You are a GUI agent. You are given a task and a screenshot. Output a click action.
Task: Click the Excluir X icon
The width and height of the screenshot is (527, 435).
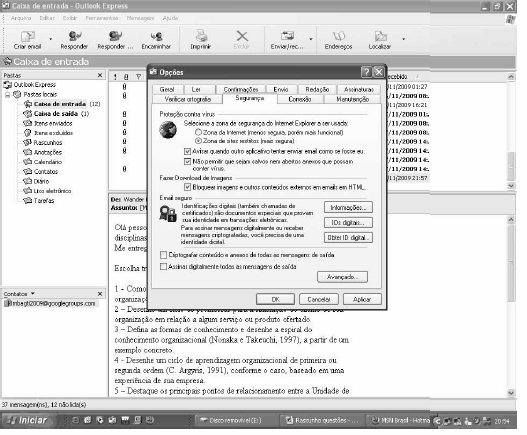coord(242,36)
